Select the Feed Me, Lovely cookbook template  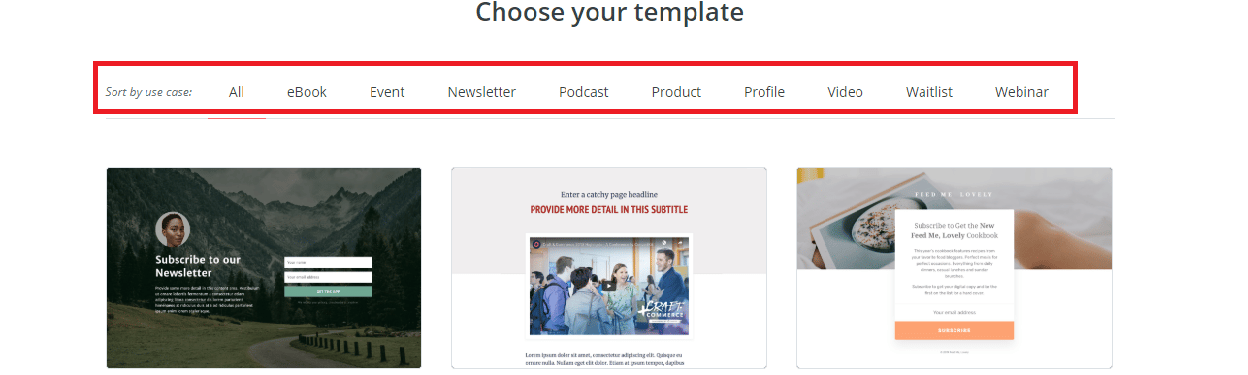click(x=954, y=268)
